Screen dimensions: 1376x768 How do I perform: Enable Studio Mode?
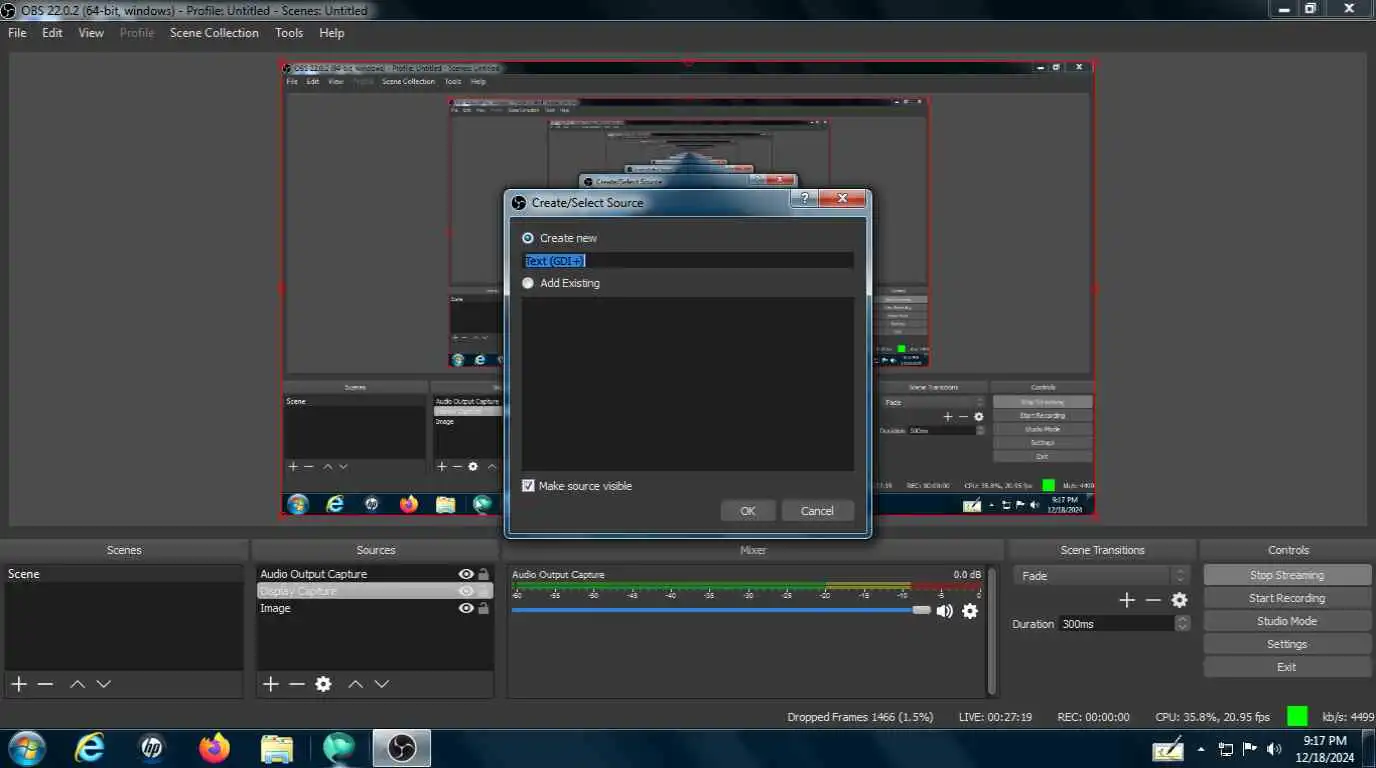coord(1287,621)
